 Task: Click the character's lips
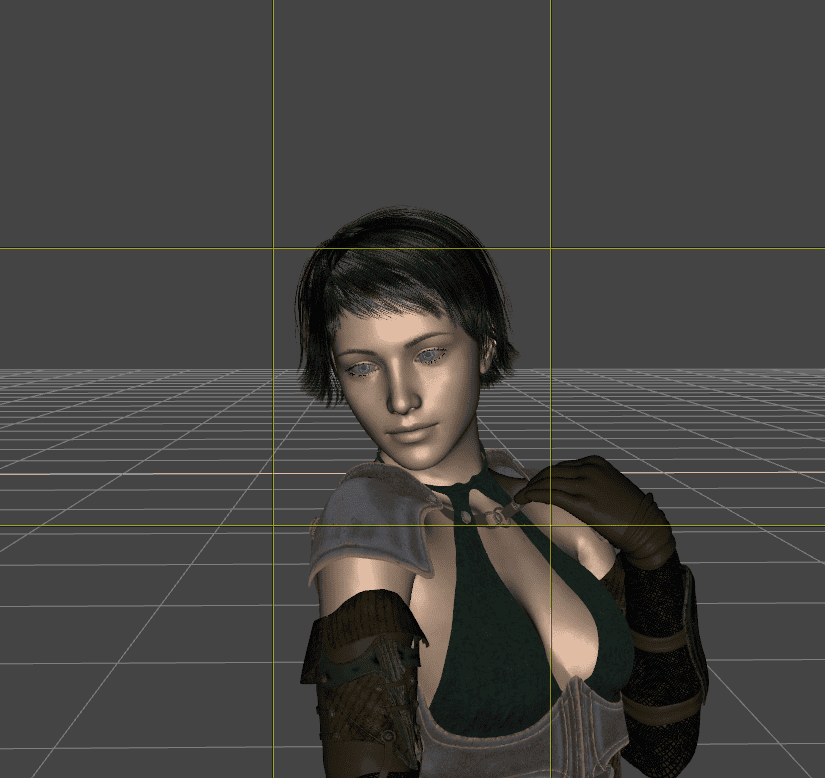[410, 435]
